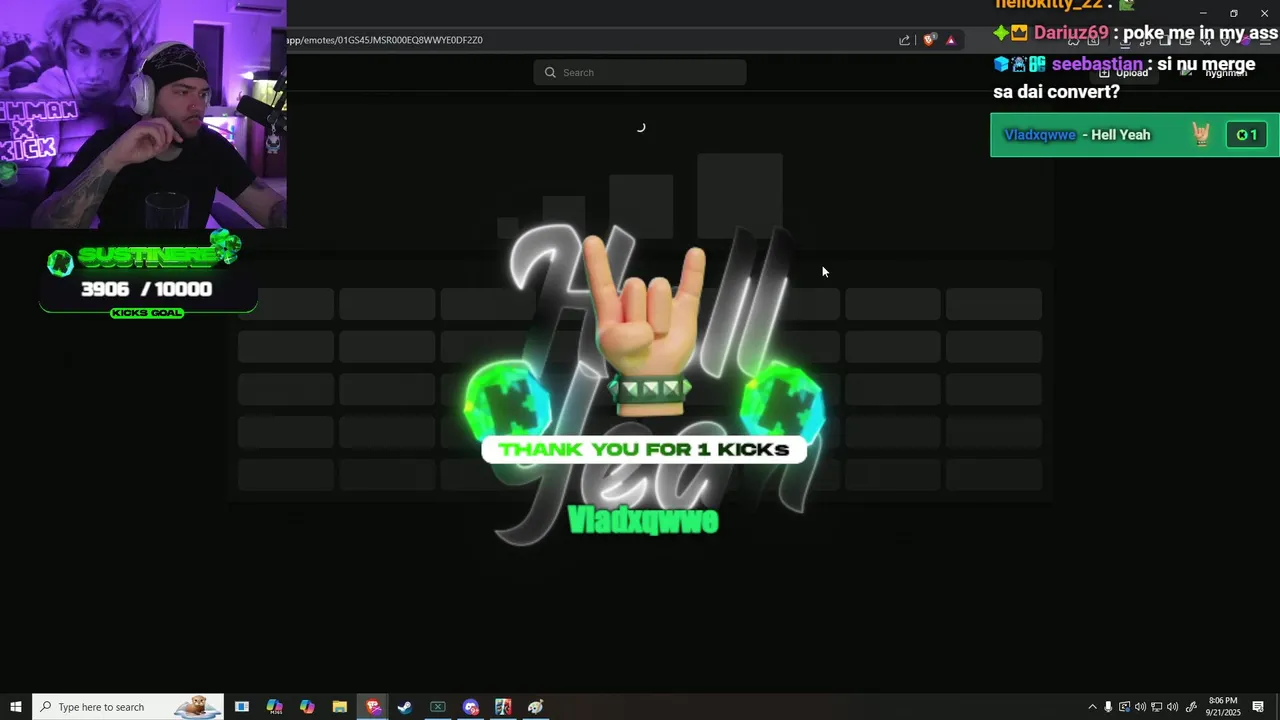Viewport: 1280px width, 720px height.
Task: Click the seebastian username in chat
Action: [1097, 64]
